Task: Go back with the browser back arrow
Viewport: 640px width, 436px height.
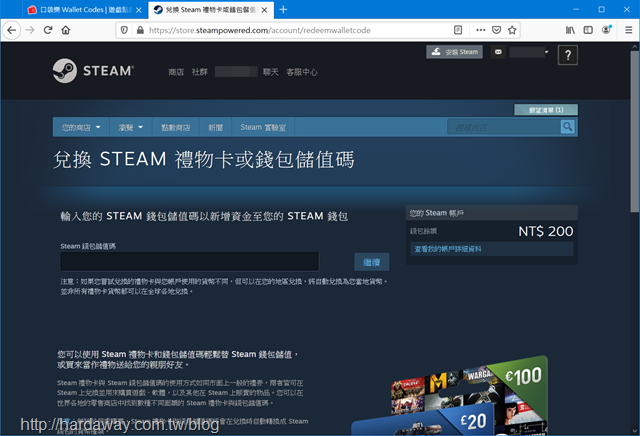Action: point(11,30)
